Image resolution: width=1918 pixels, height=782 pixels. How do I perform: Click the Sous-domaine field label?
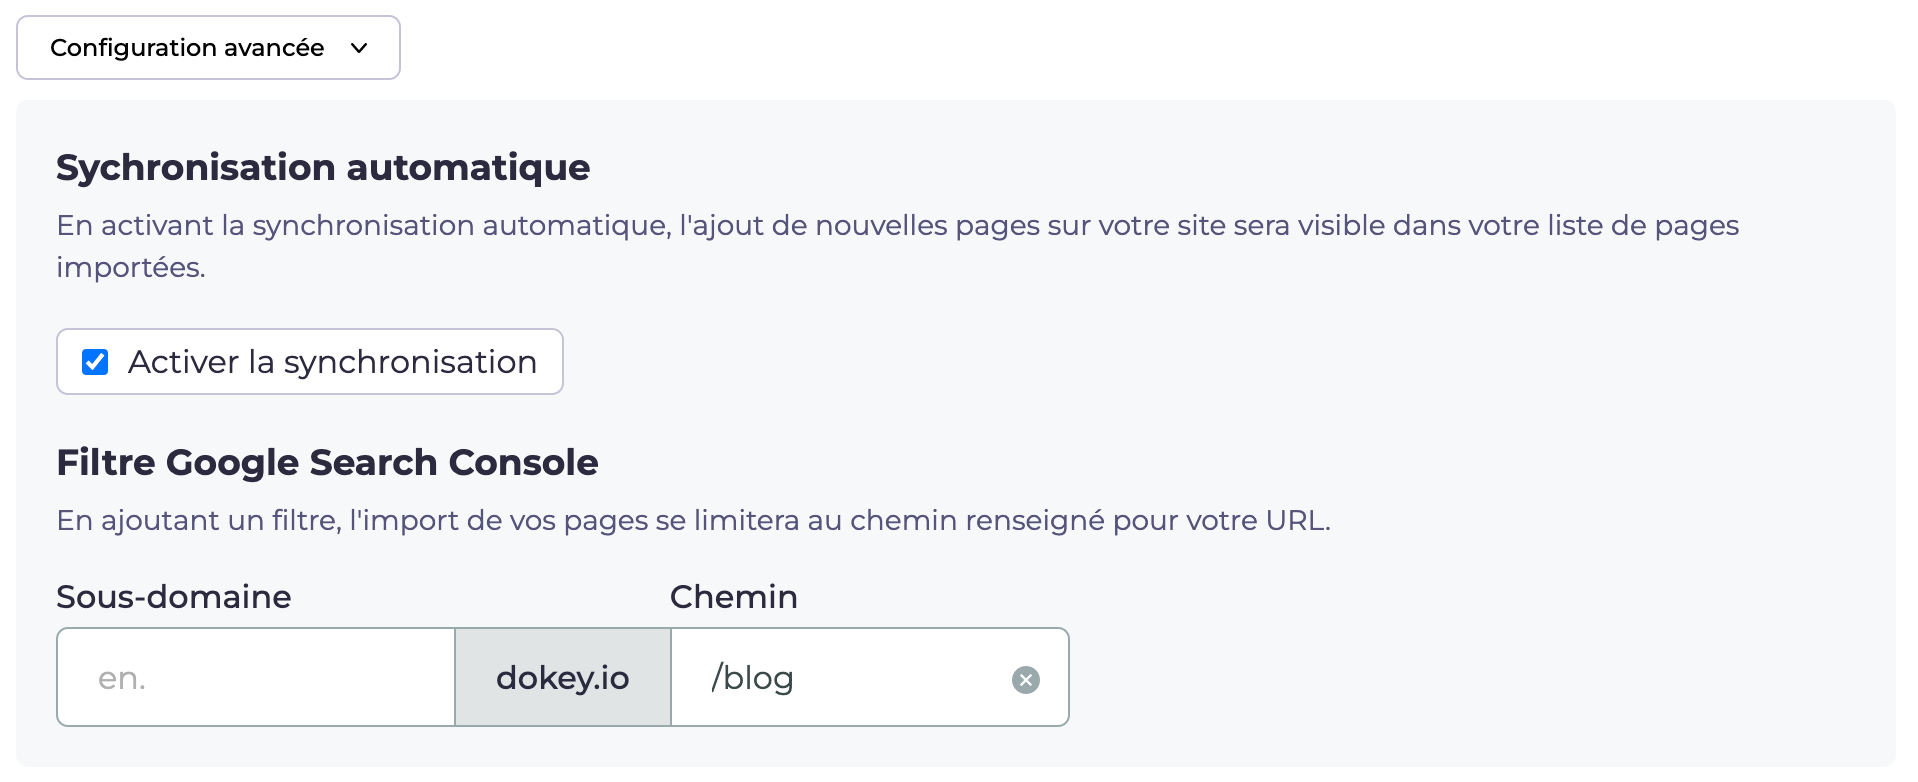(x=174, y=596)
